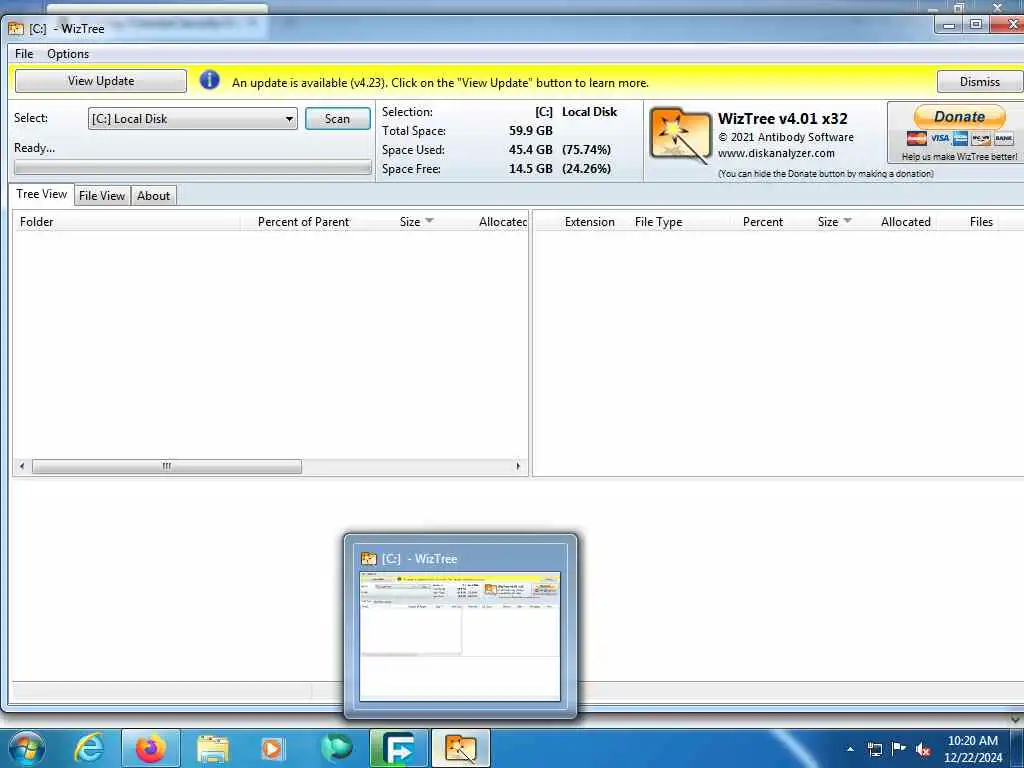Click the network tray icon
The height and width of the screenshot is (768, 1024).
coord(874,749)
